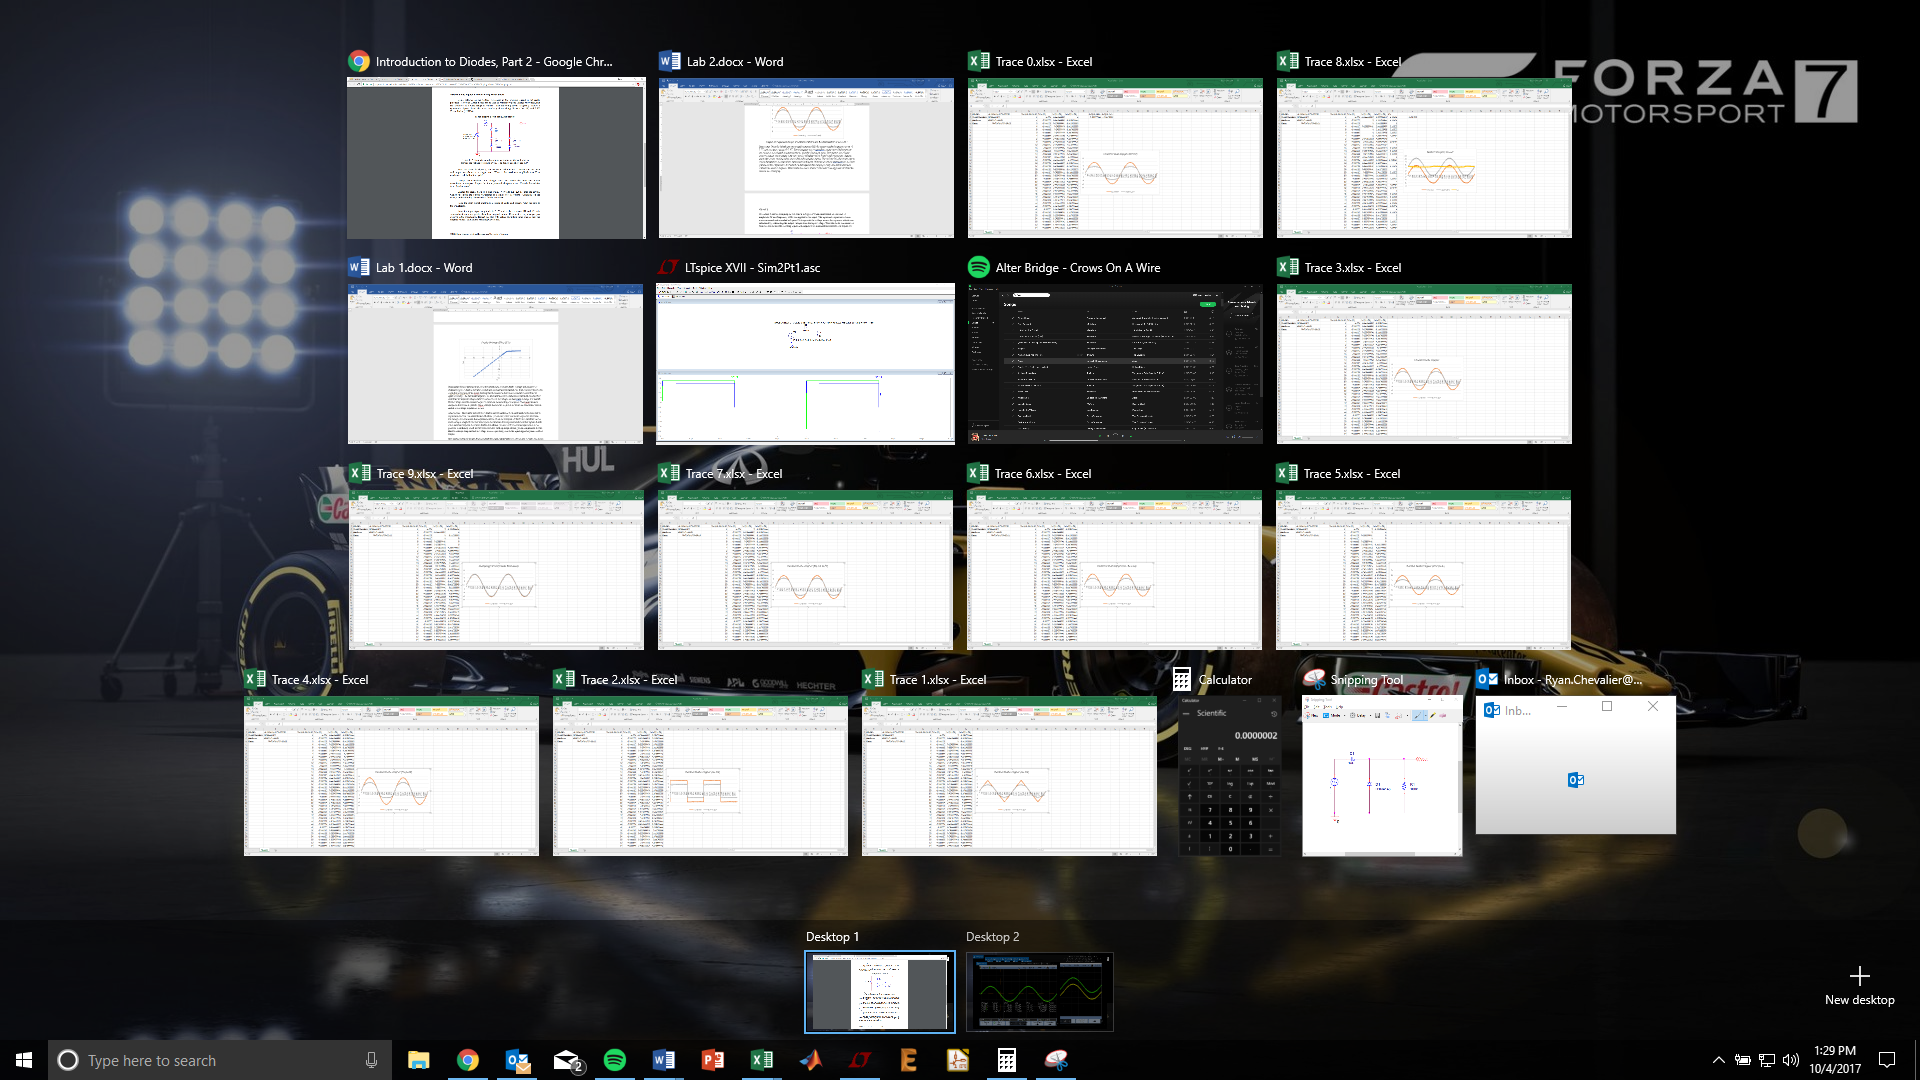Image resolution: width=1920 pixels, height=1080 pixels.
Task: Open Excel from the taskbar
Action: (762, 1060)
